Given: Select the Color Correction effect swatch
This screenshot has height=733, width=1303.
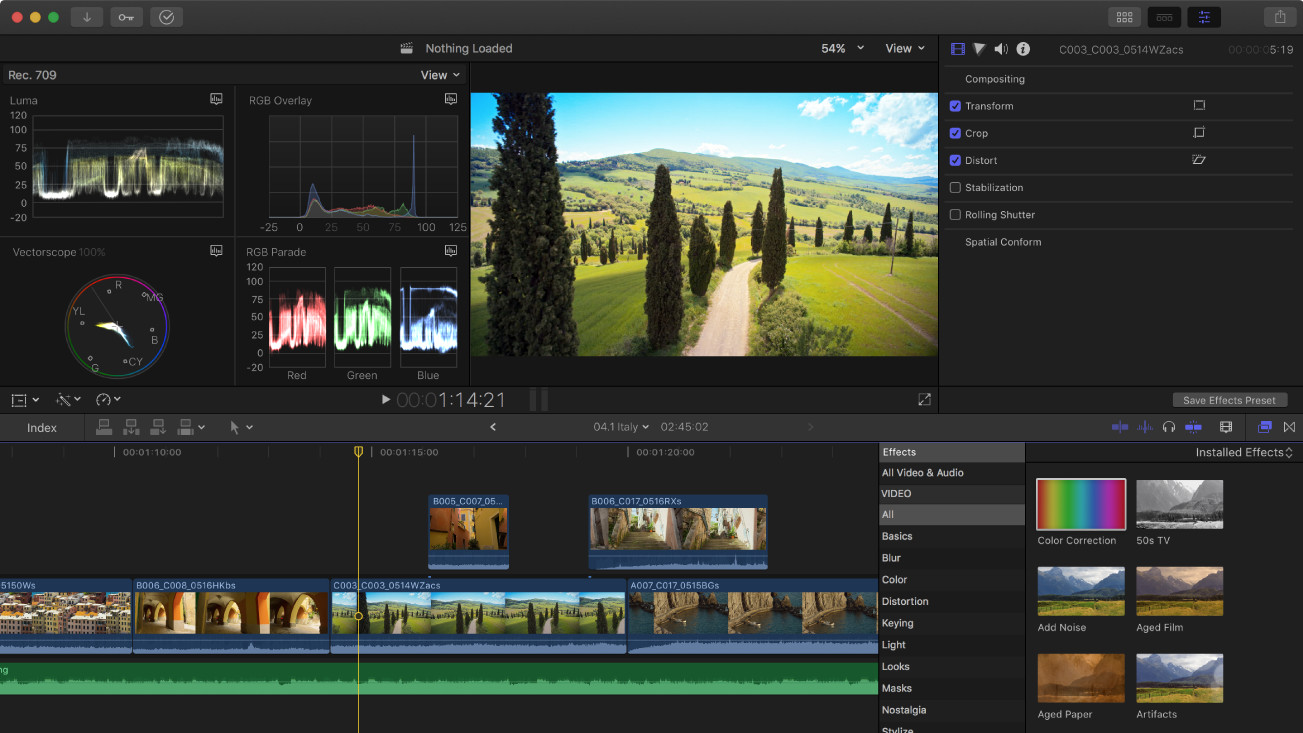Looking at the screenshot, I should click(x=1081, y=505).
